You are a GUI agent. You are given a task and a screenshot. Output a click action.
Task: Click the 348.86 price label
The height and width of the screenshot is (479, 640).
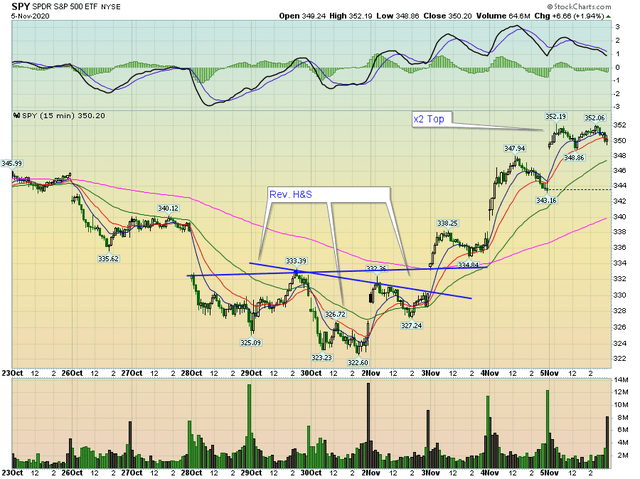574,157
